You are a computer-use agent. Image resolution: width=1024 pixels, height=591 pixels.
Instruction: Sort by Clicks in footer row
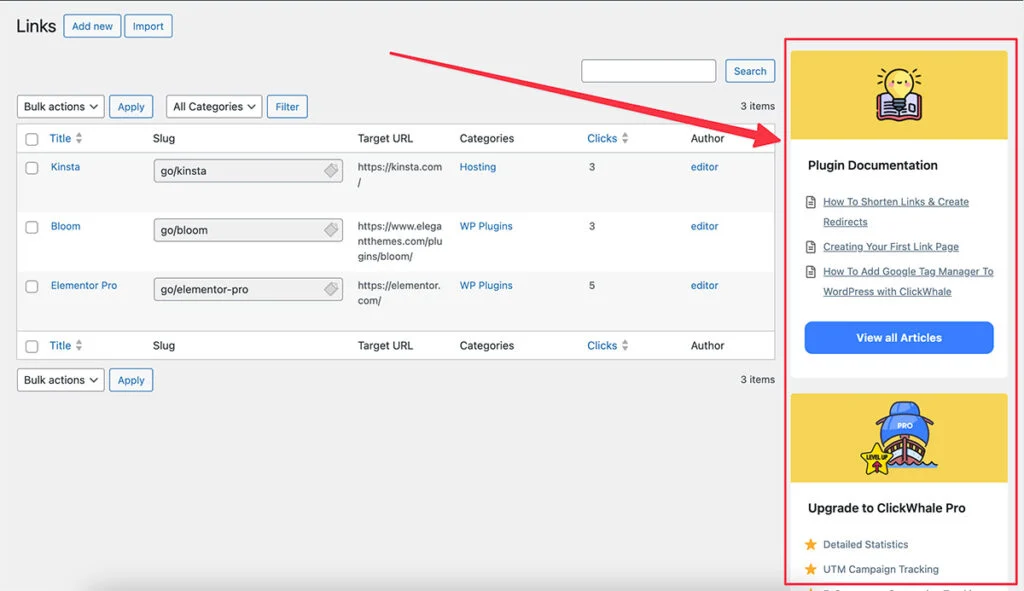601,345
